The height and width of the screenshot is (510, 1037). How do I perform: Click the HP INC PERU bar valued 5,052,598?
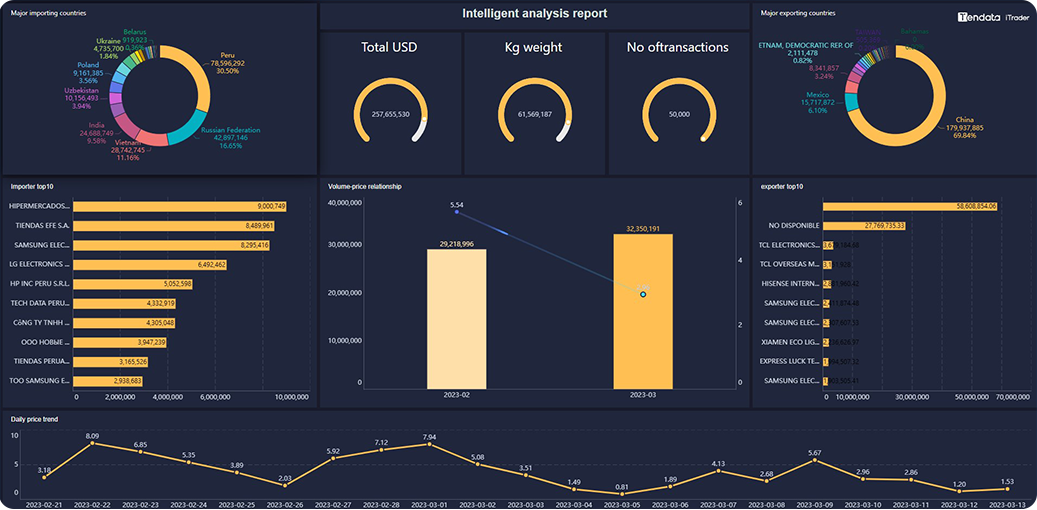pos(133,284)
